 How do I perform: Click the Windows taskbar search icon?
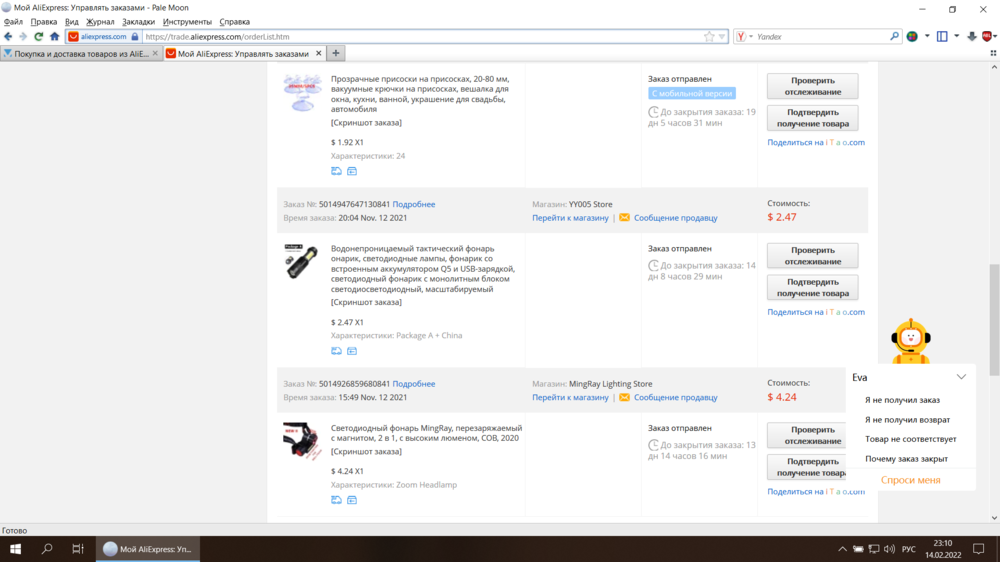[x=47, y=549]
